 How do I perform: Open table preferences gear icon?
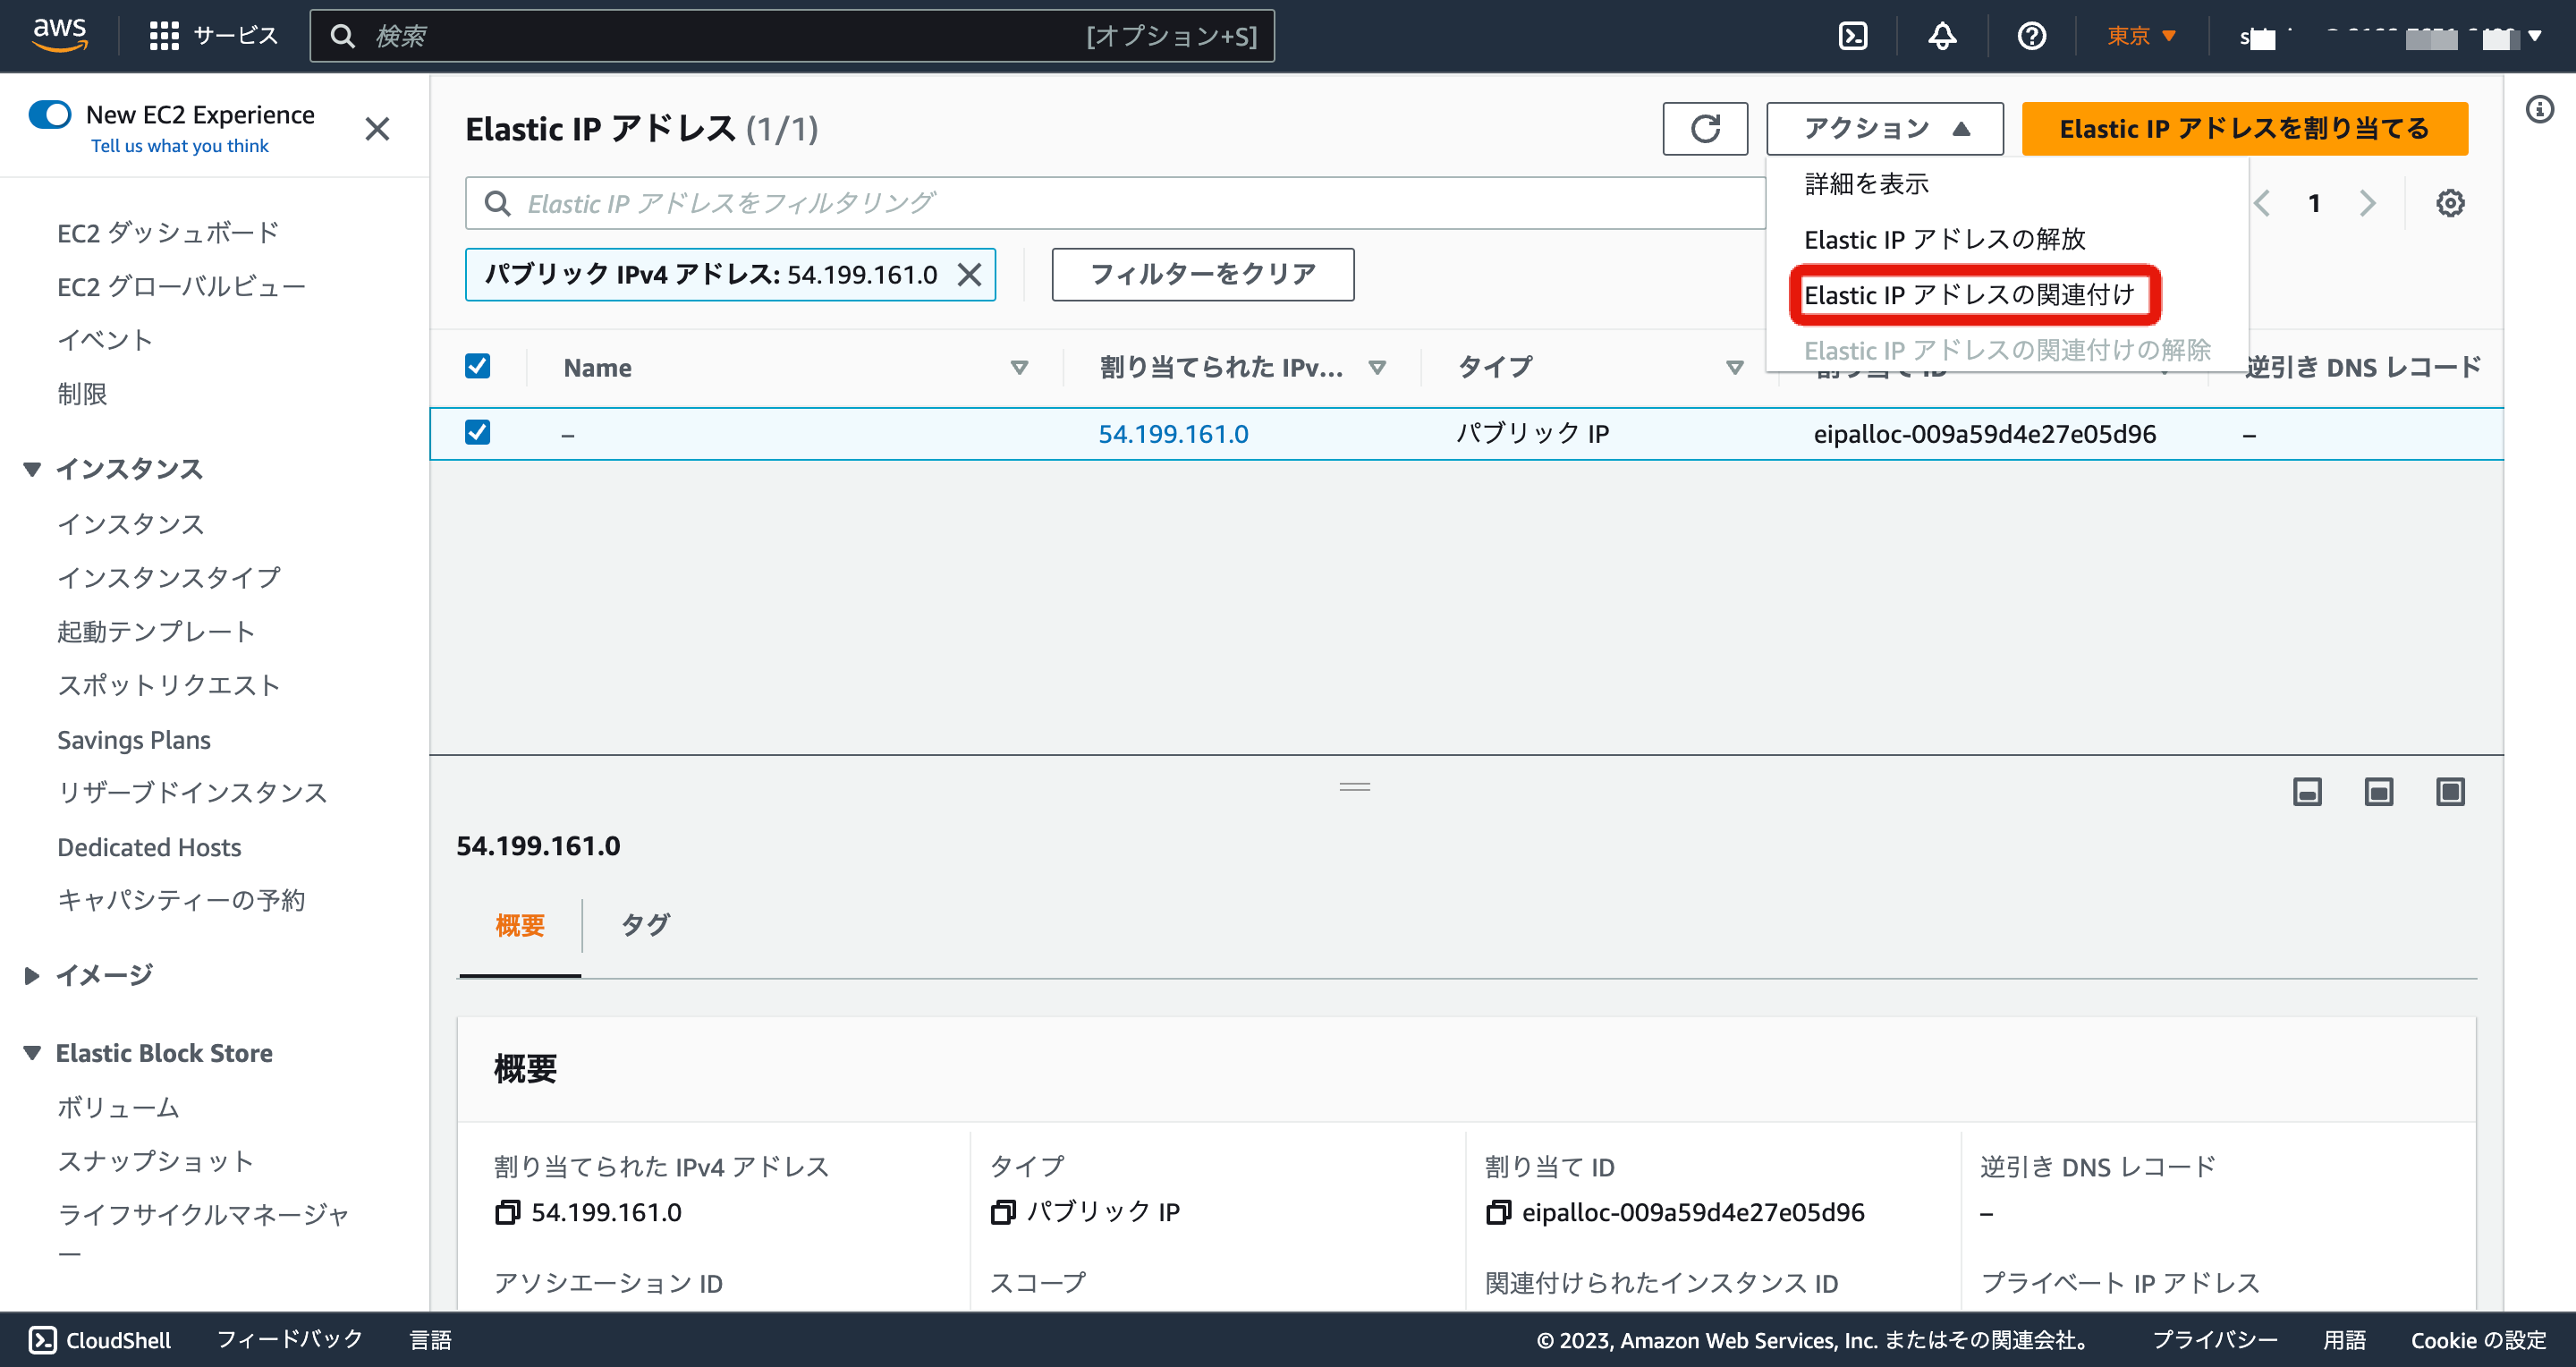pyautogui.click(x=2449, y=204)
